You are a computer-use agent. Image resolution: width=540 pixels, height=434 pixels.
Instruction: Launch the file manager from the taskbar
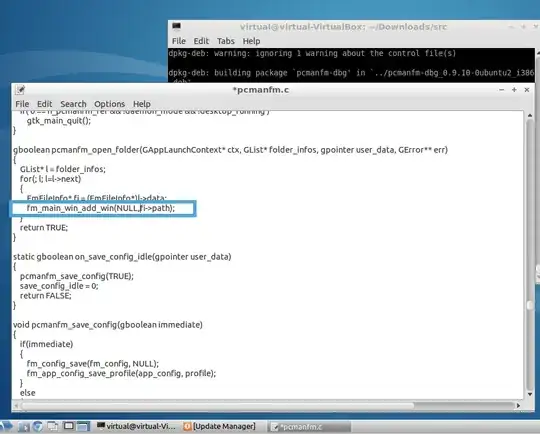point(24,426)
